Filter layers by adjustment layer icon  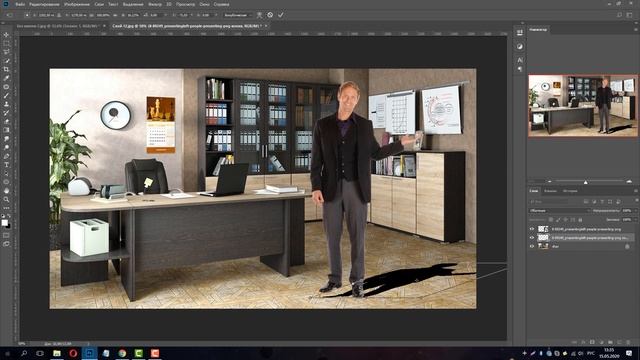[594, 202]
